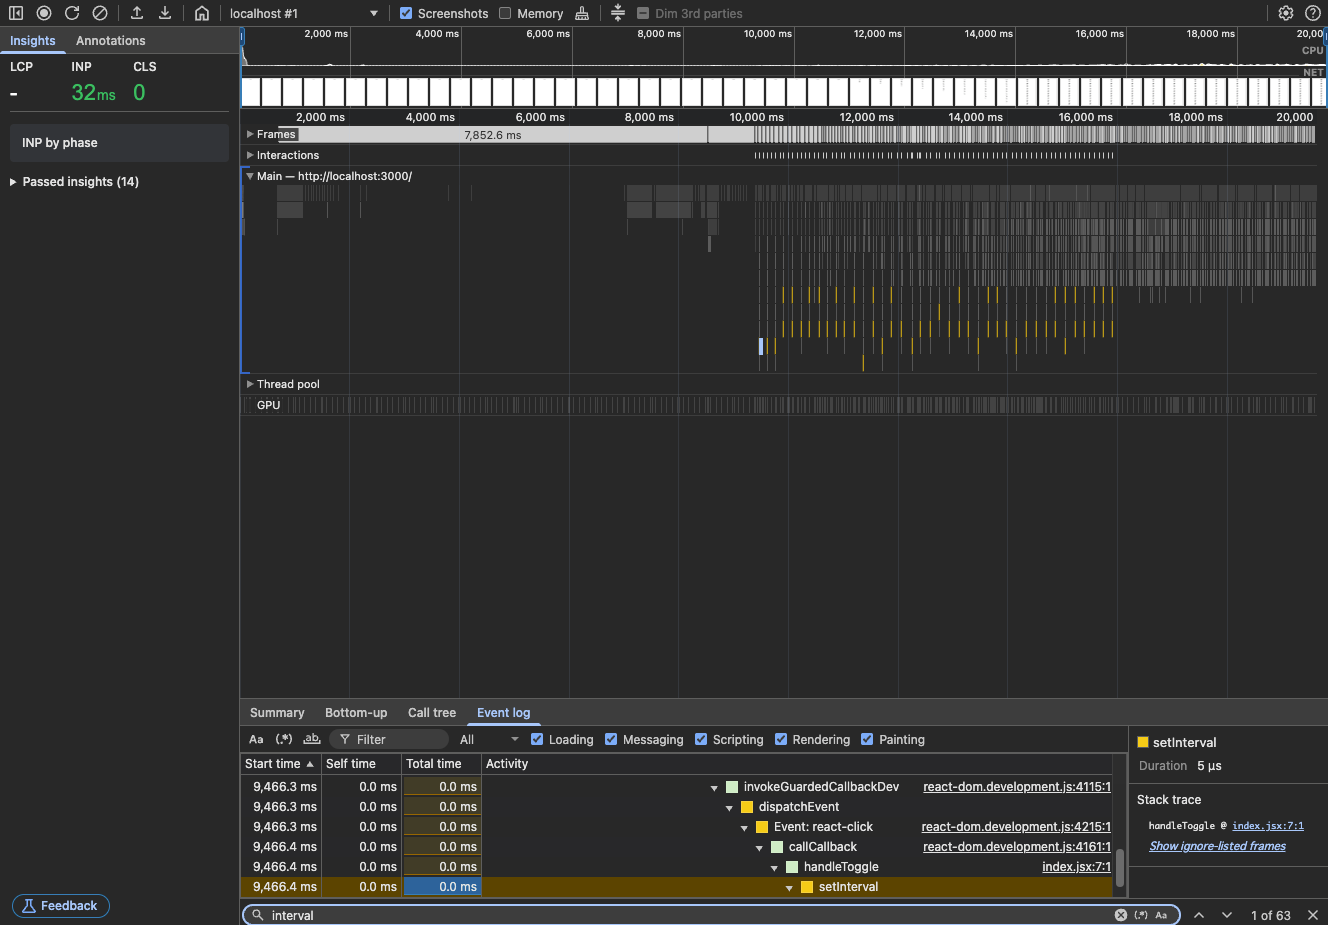Toggle regex in event log filter
Screen dimensions: 1328x925
[284, 739]
